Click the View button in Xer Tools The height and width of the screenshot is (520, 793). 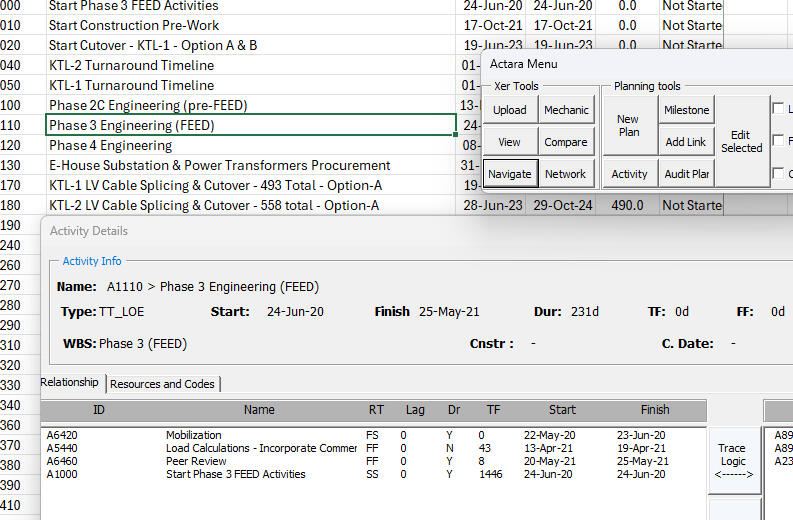pyautogui.click(x=510, y=142)
